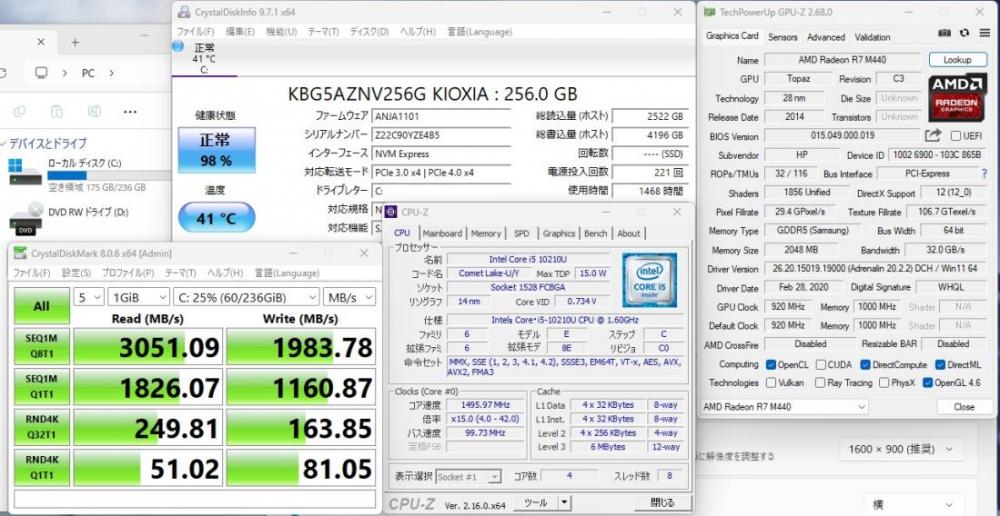Viewport: 1000px width, 516px height.
Task: Click the CPU-Z title bar app icon
Action: pyautogui.click(x=390, y=212)
